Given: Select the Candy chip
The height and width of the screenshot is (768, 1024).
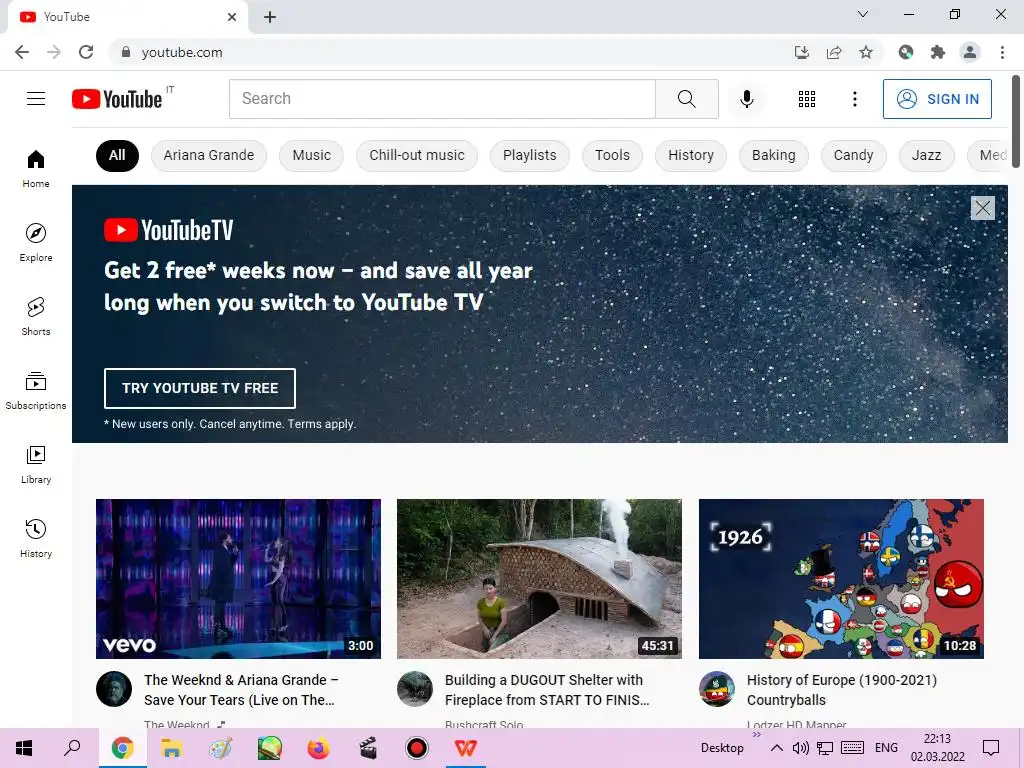Looking at the screenshot, I should [x=854, y=155].
